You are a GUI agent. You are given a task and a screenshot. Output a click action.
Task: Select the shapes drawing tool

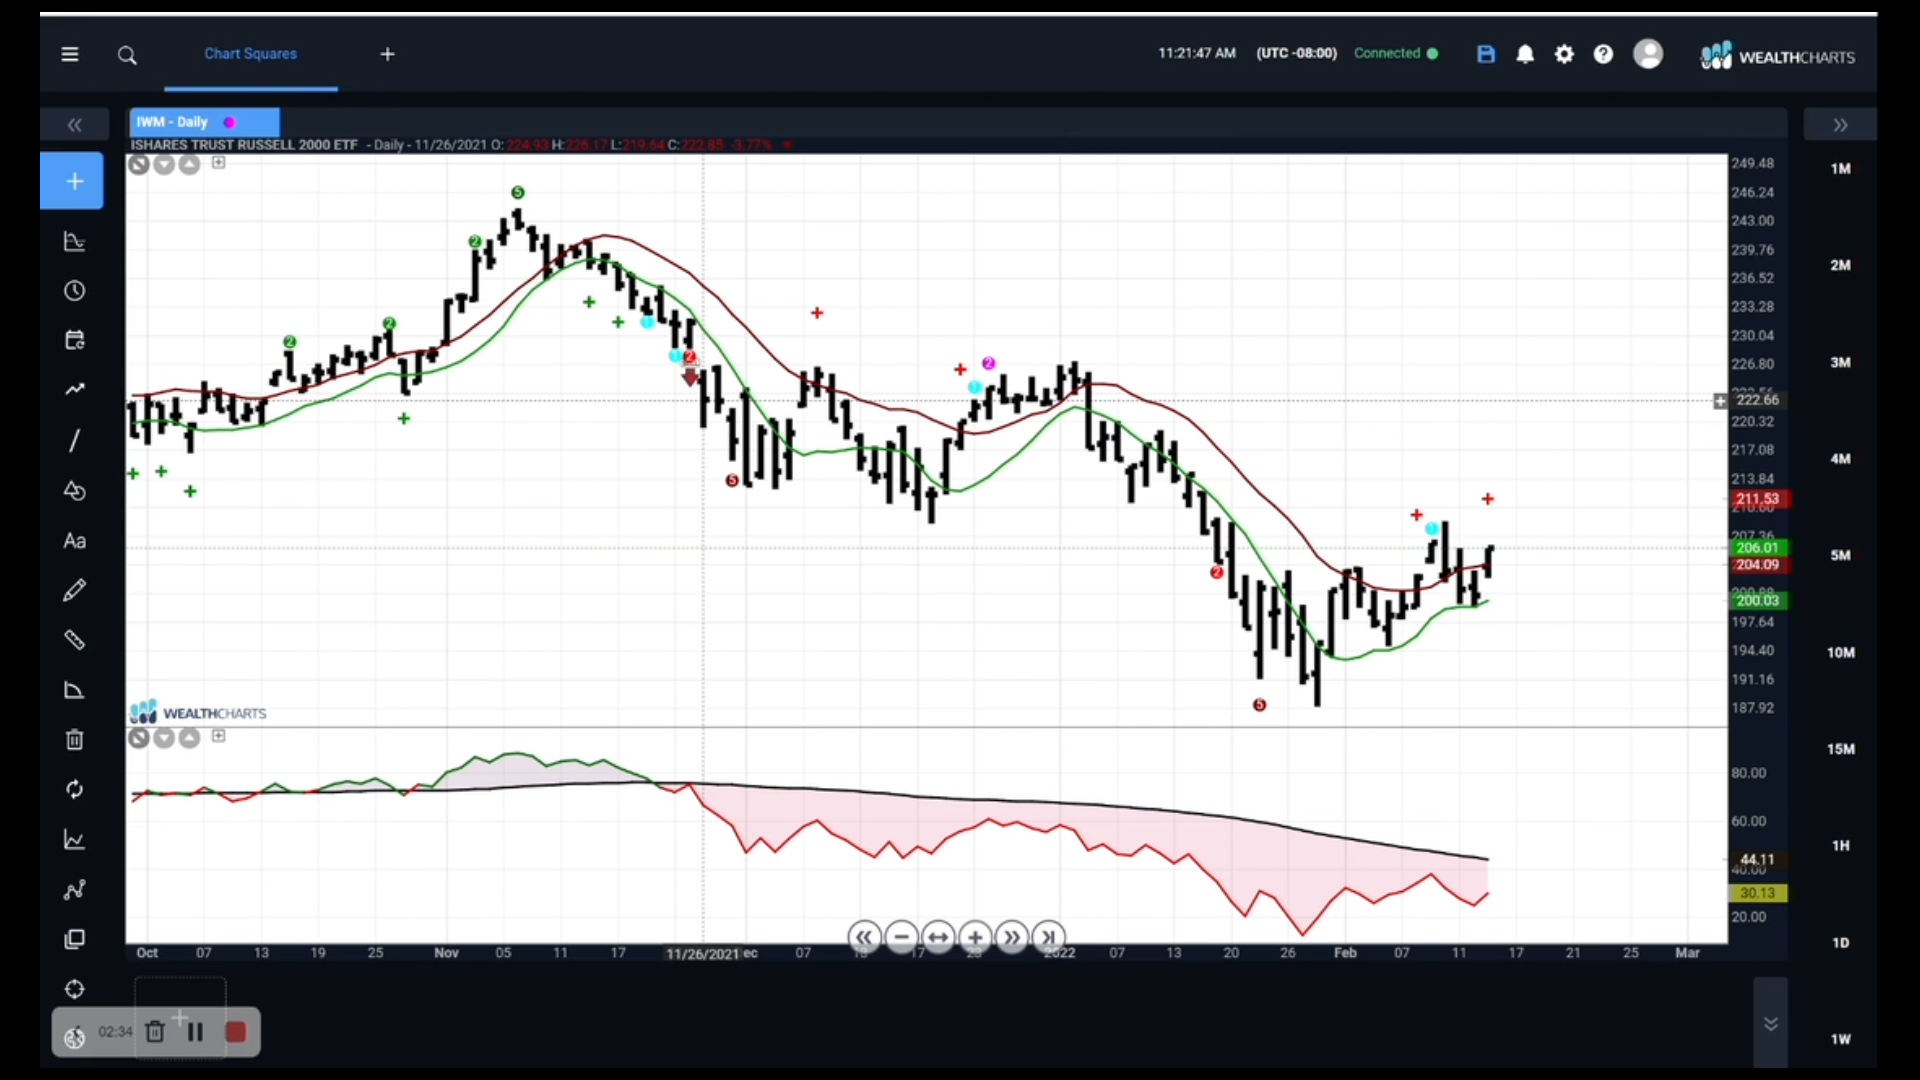click(x=74, y=490)
